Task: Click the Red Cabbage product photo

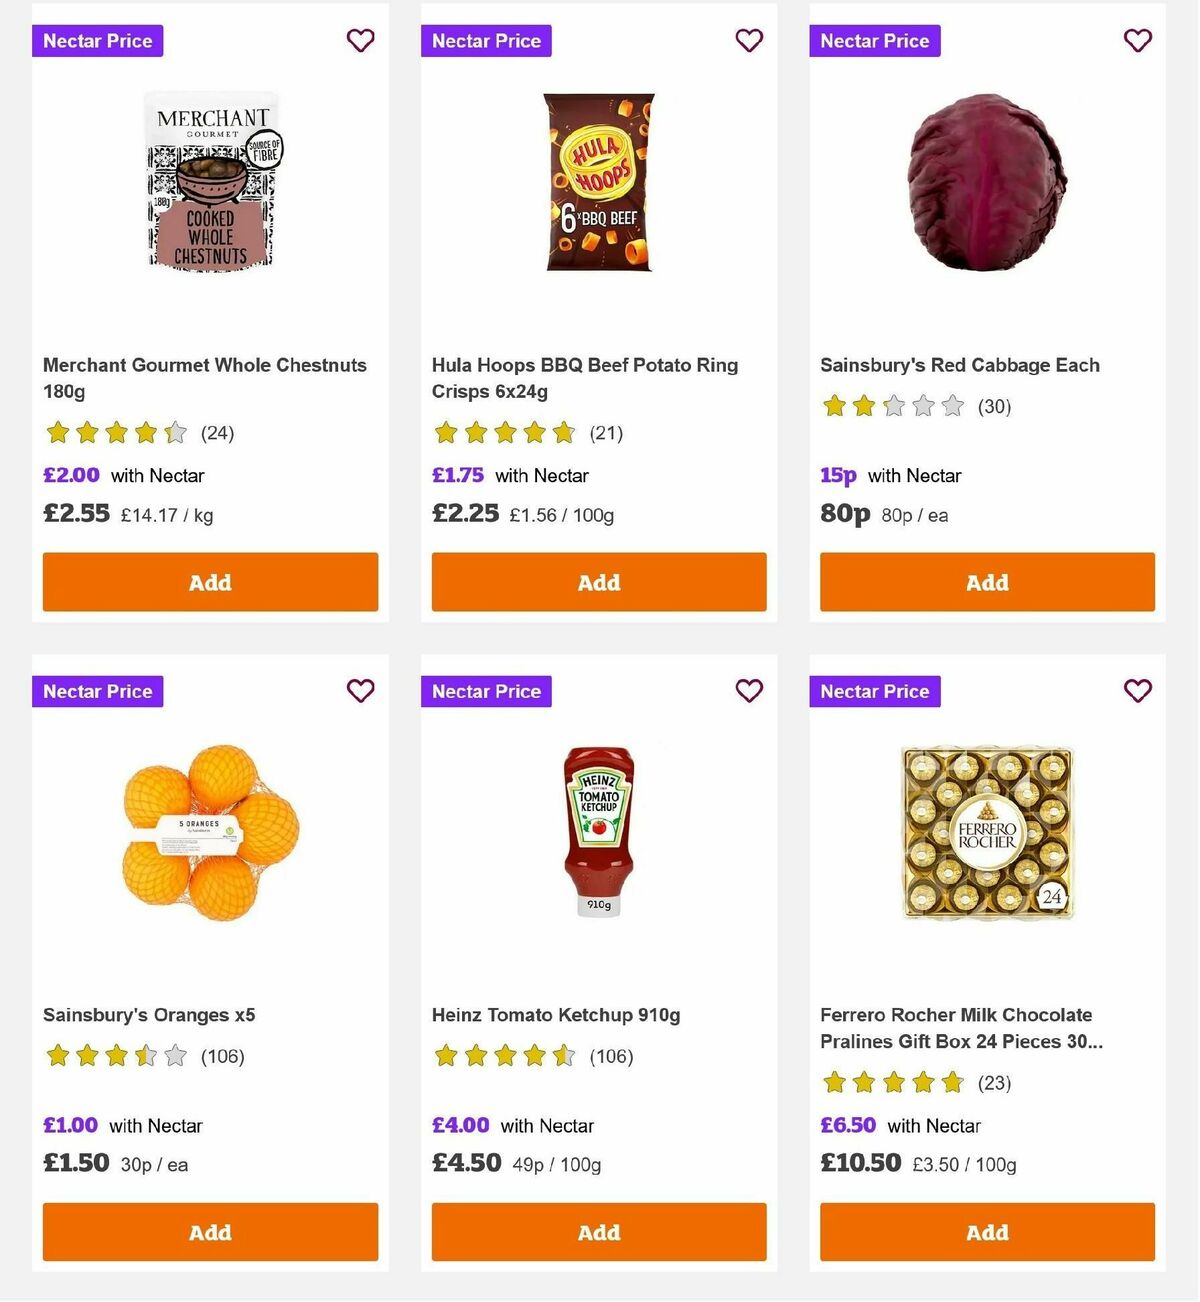Action: click(x=987, y=185)
